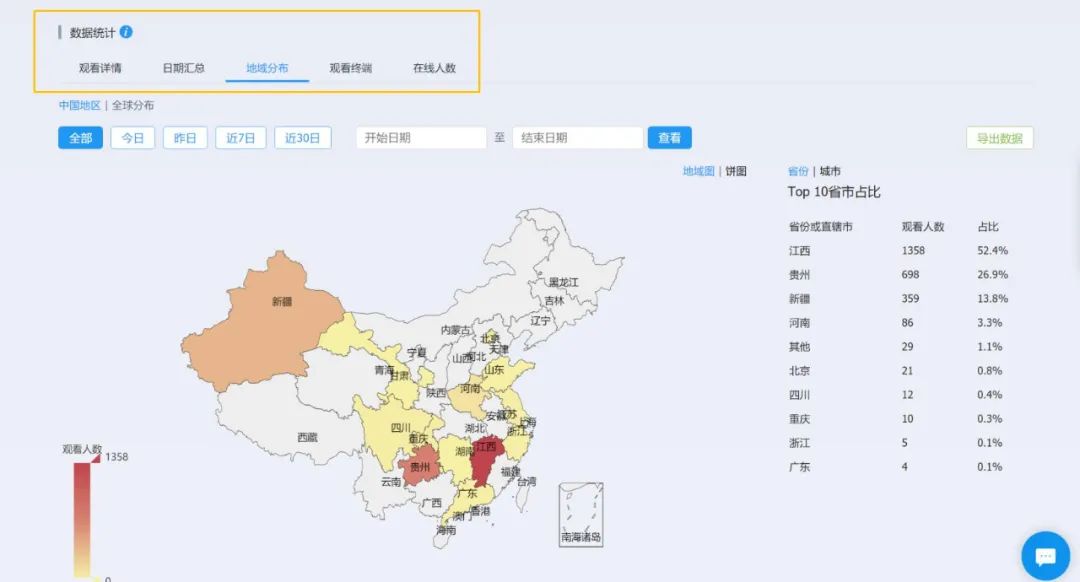Switch to the 观看详情 tab
1080x582 pixels.
click(x=101, y=68)
